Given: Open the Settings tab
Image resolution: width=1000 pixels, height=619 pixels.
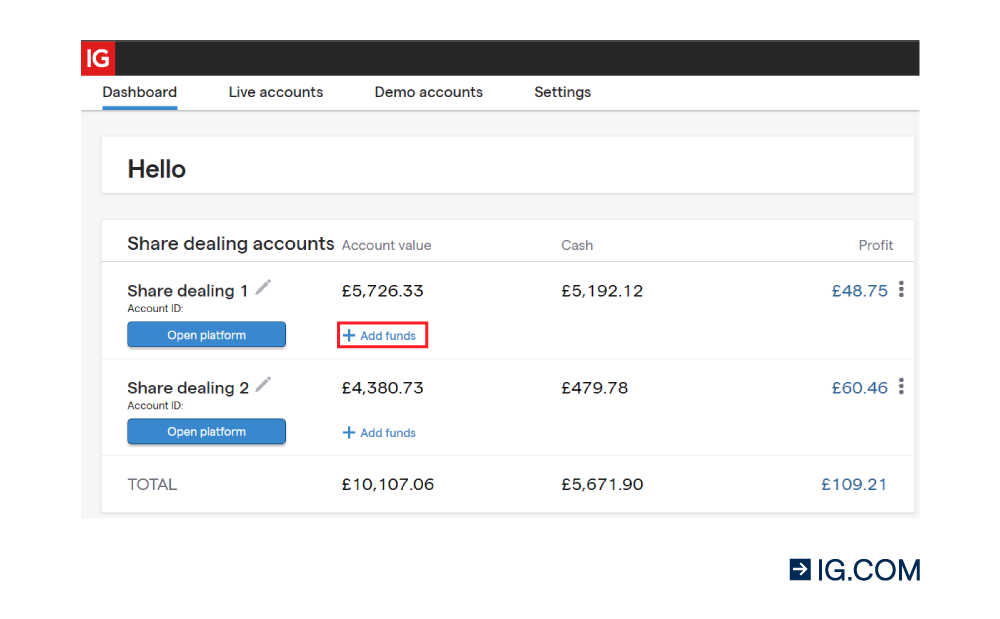Looking at the screenshot, I should pos(562,92).
